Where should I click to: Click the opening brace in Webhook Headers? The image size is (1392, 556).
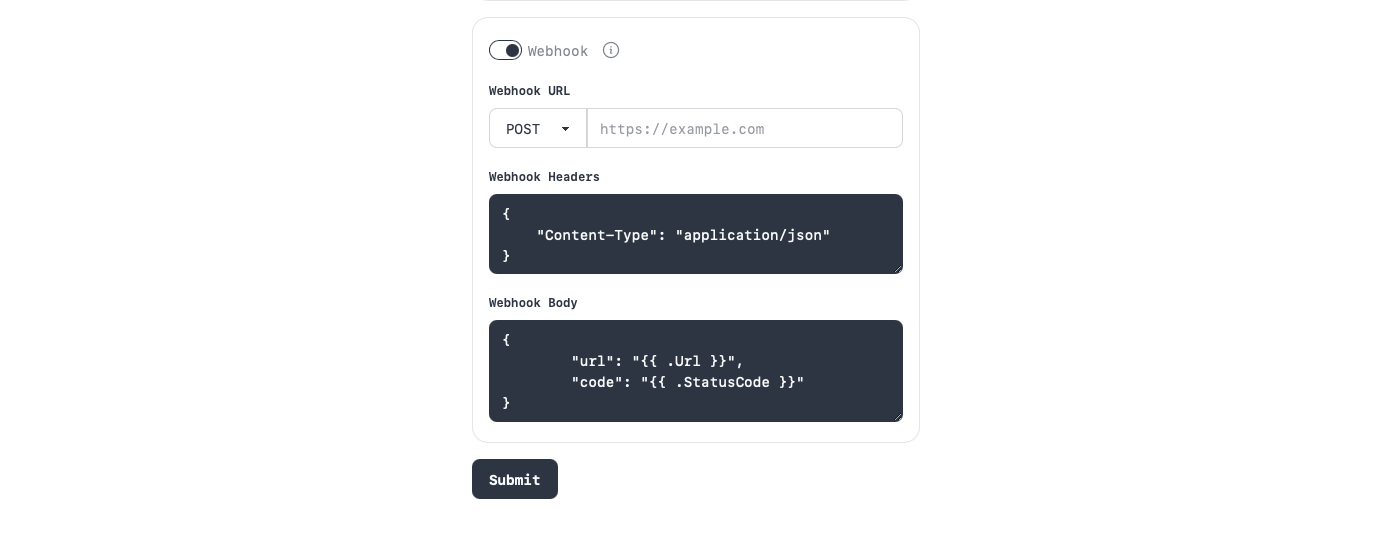[x=506, y=214]
